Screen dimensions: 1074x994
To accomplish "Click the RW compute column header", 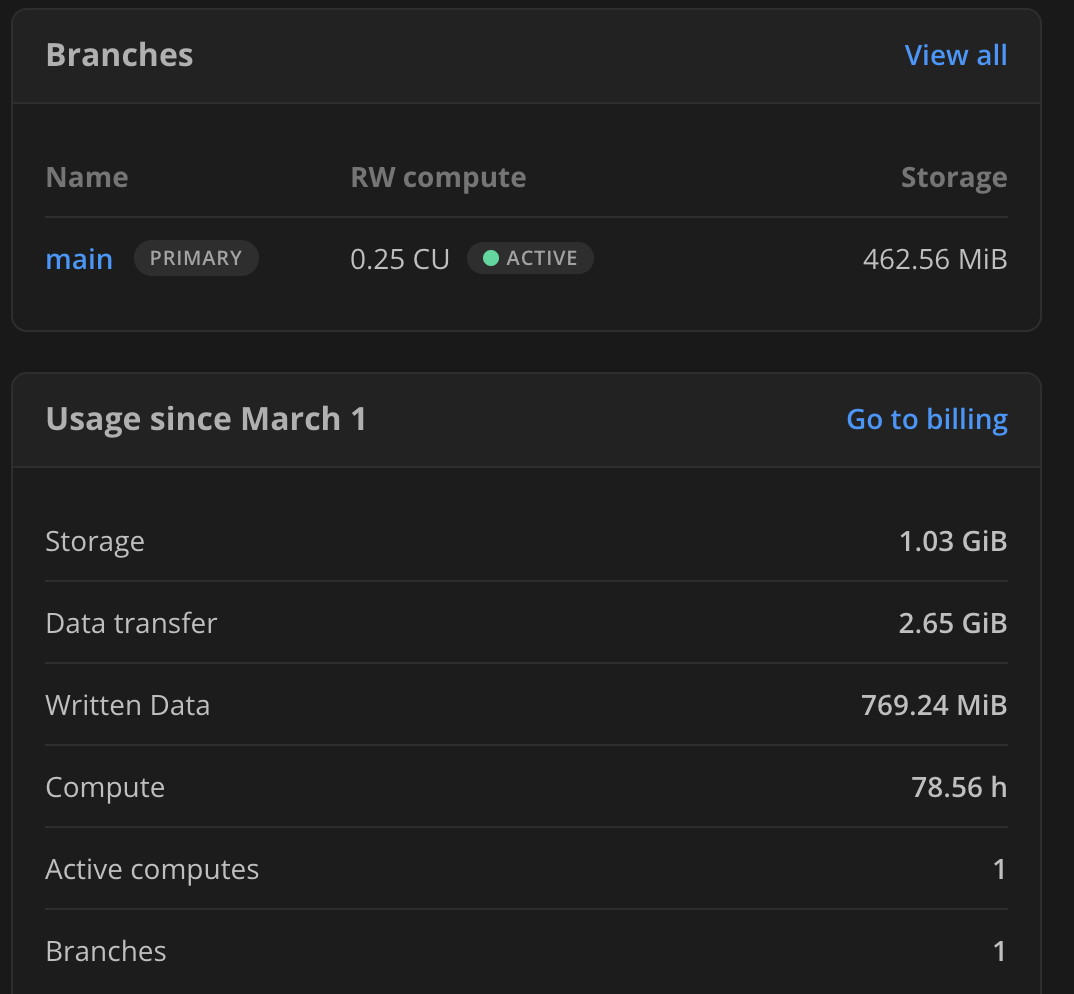I will pyautogui.click(x=438, y=177).
